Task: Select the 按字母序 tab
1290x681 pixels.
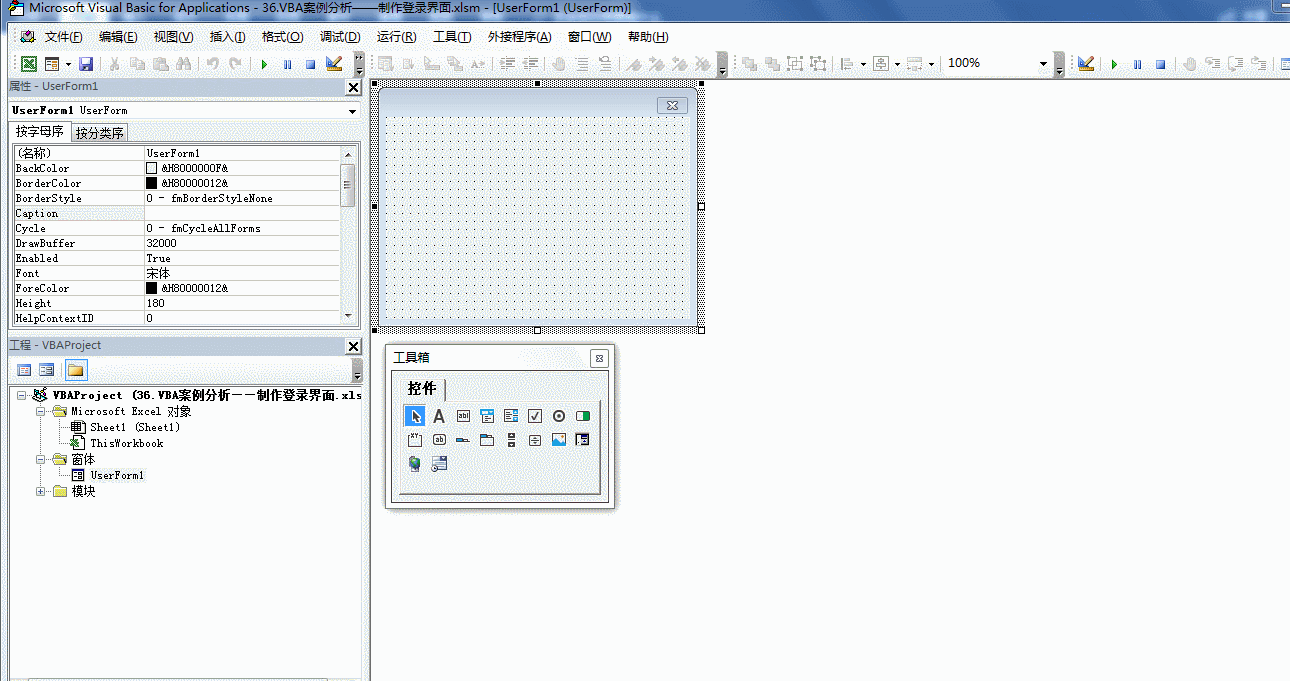Action: [x=40, y=132]
